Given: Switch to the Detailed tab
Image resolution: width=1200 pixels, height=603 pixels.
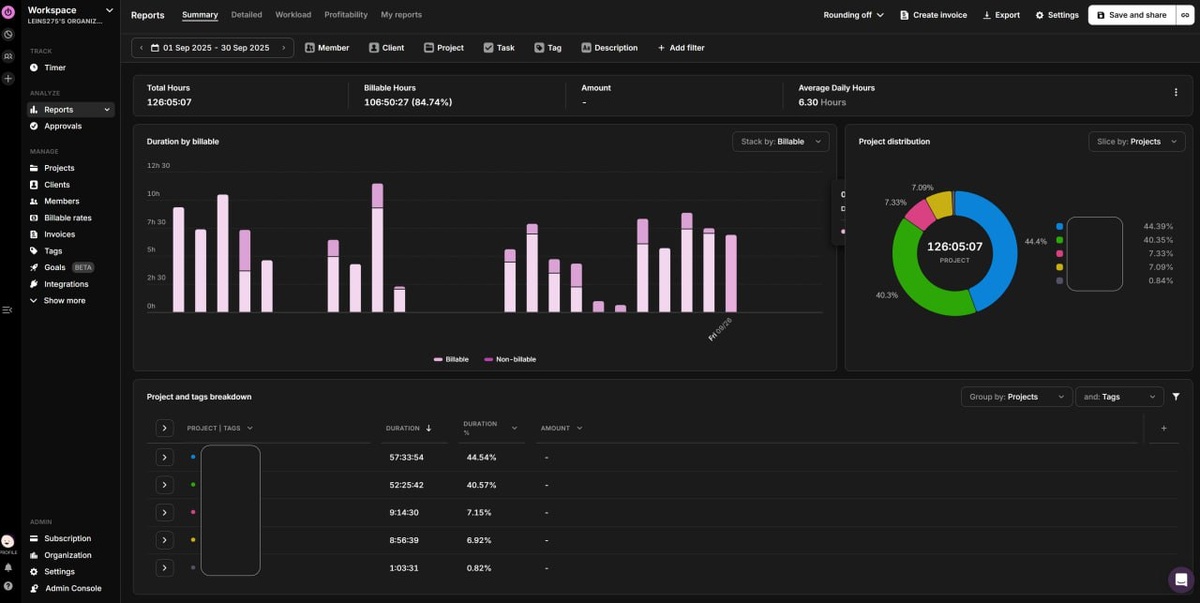Looking at the screenshot, I should pyautogui.click(x=246, y=15).
